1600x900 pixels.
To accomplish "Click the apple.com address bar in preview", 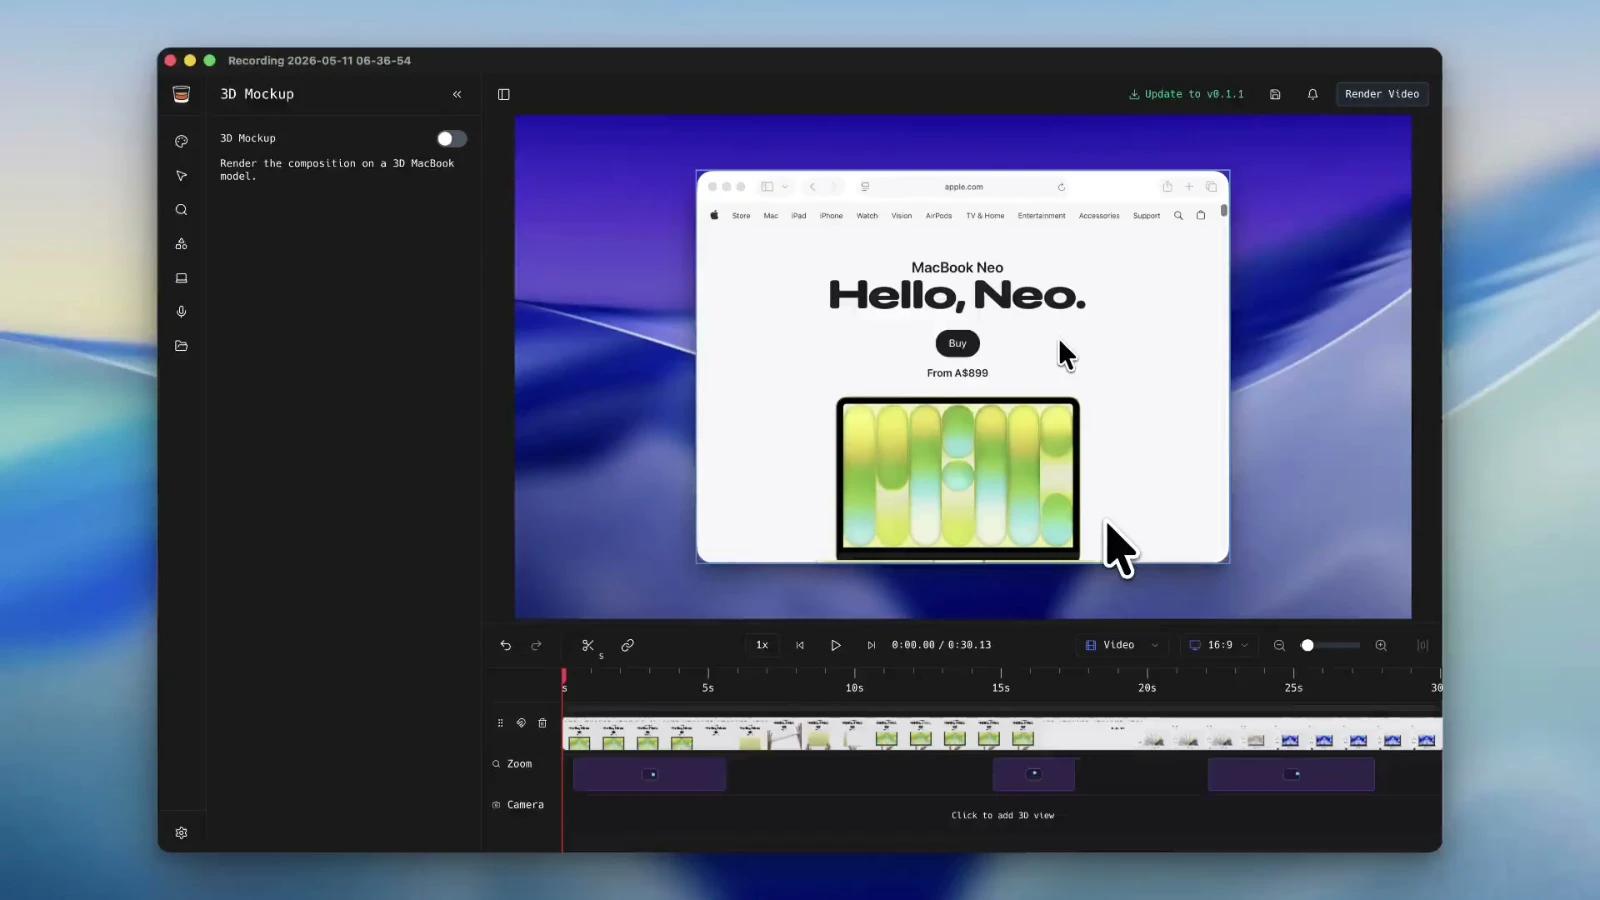I will pyautogui.click(x=964, y=187).
